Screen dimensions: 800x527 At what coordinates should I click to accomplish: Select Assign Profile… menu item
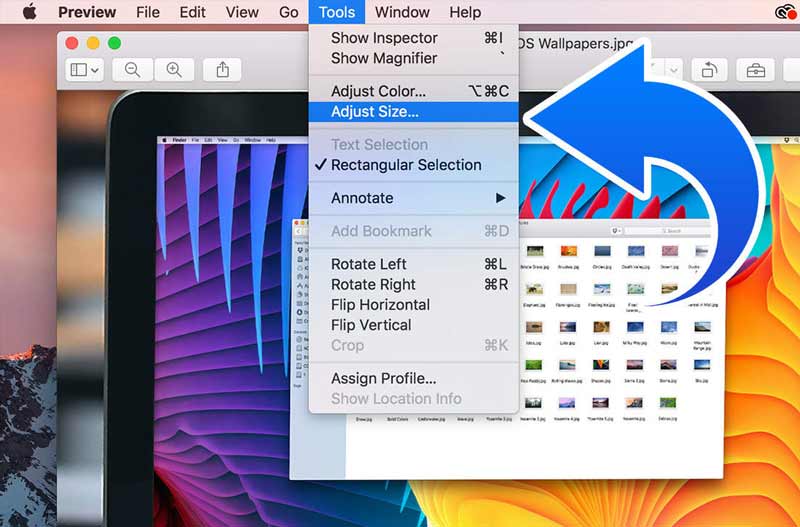pyautogui.click(x=414, y=379)
